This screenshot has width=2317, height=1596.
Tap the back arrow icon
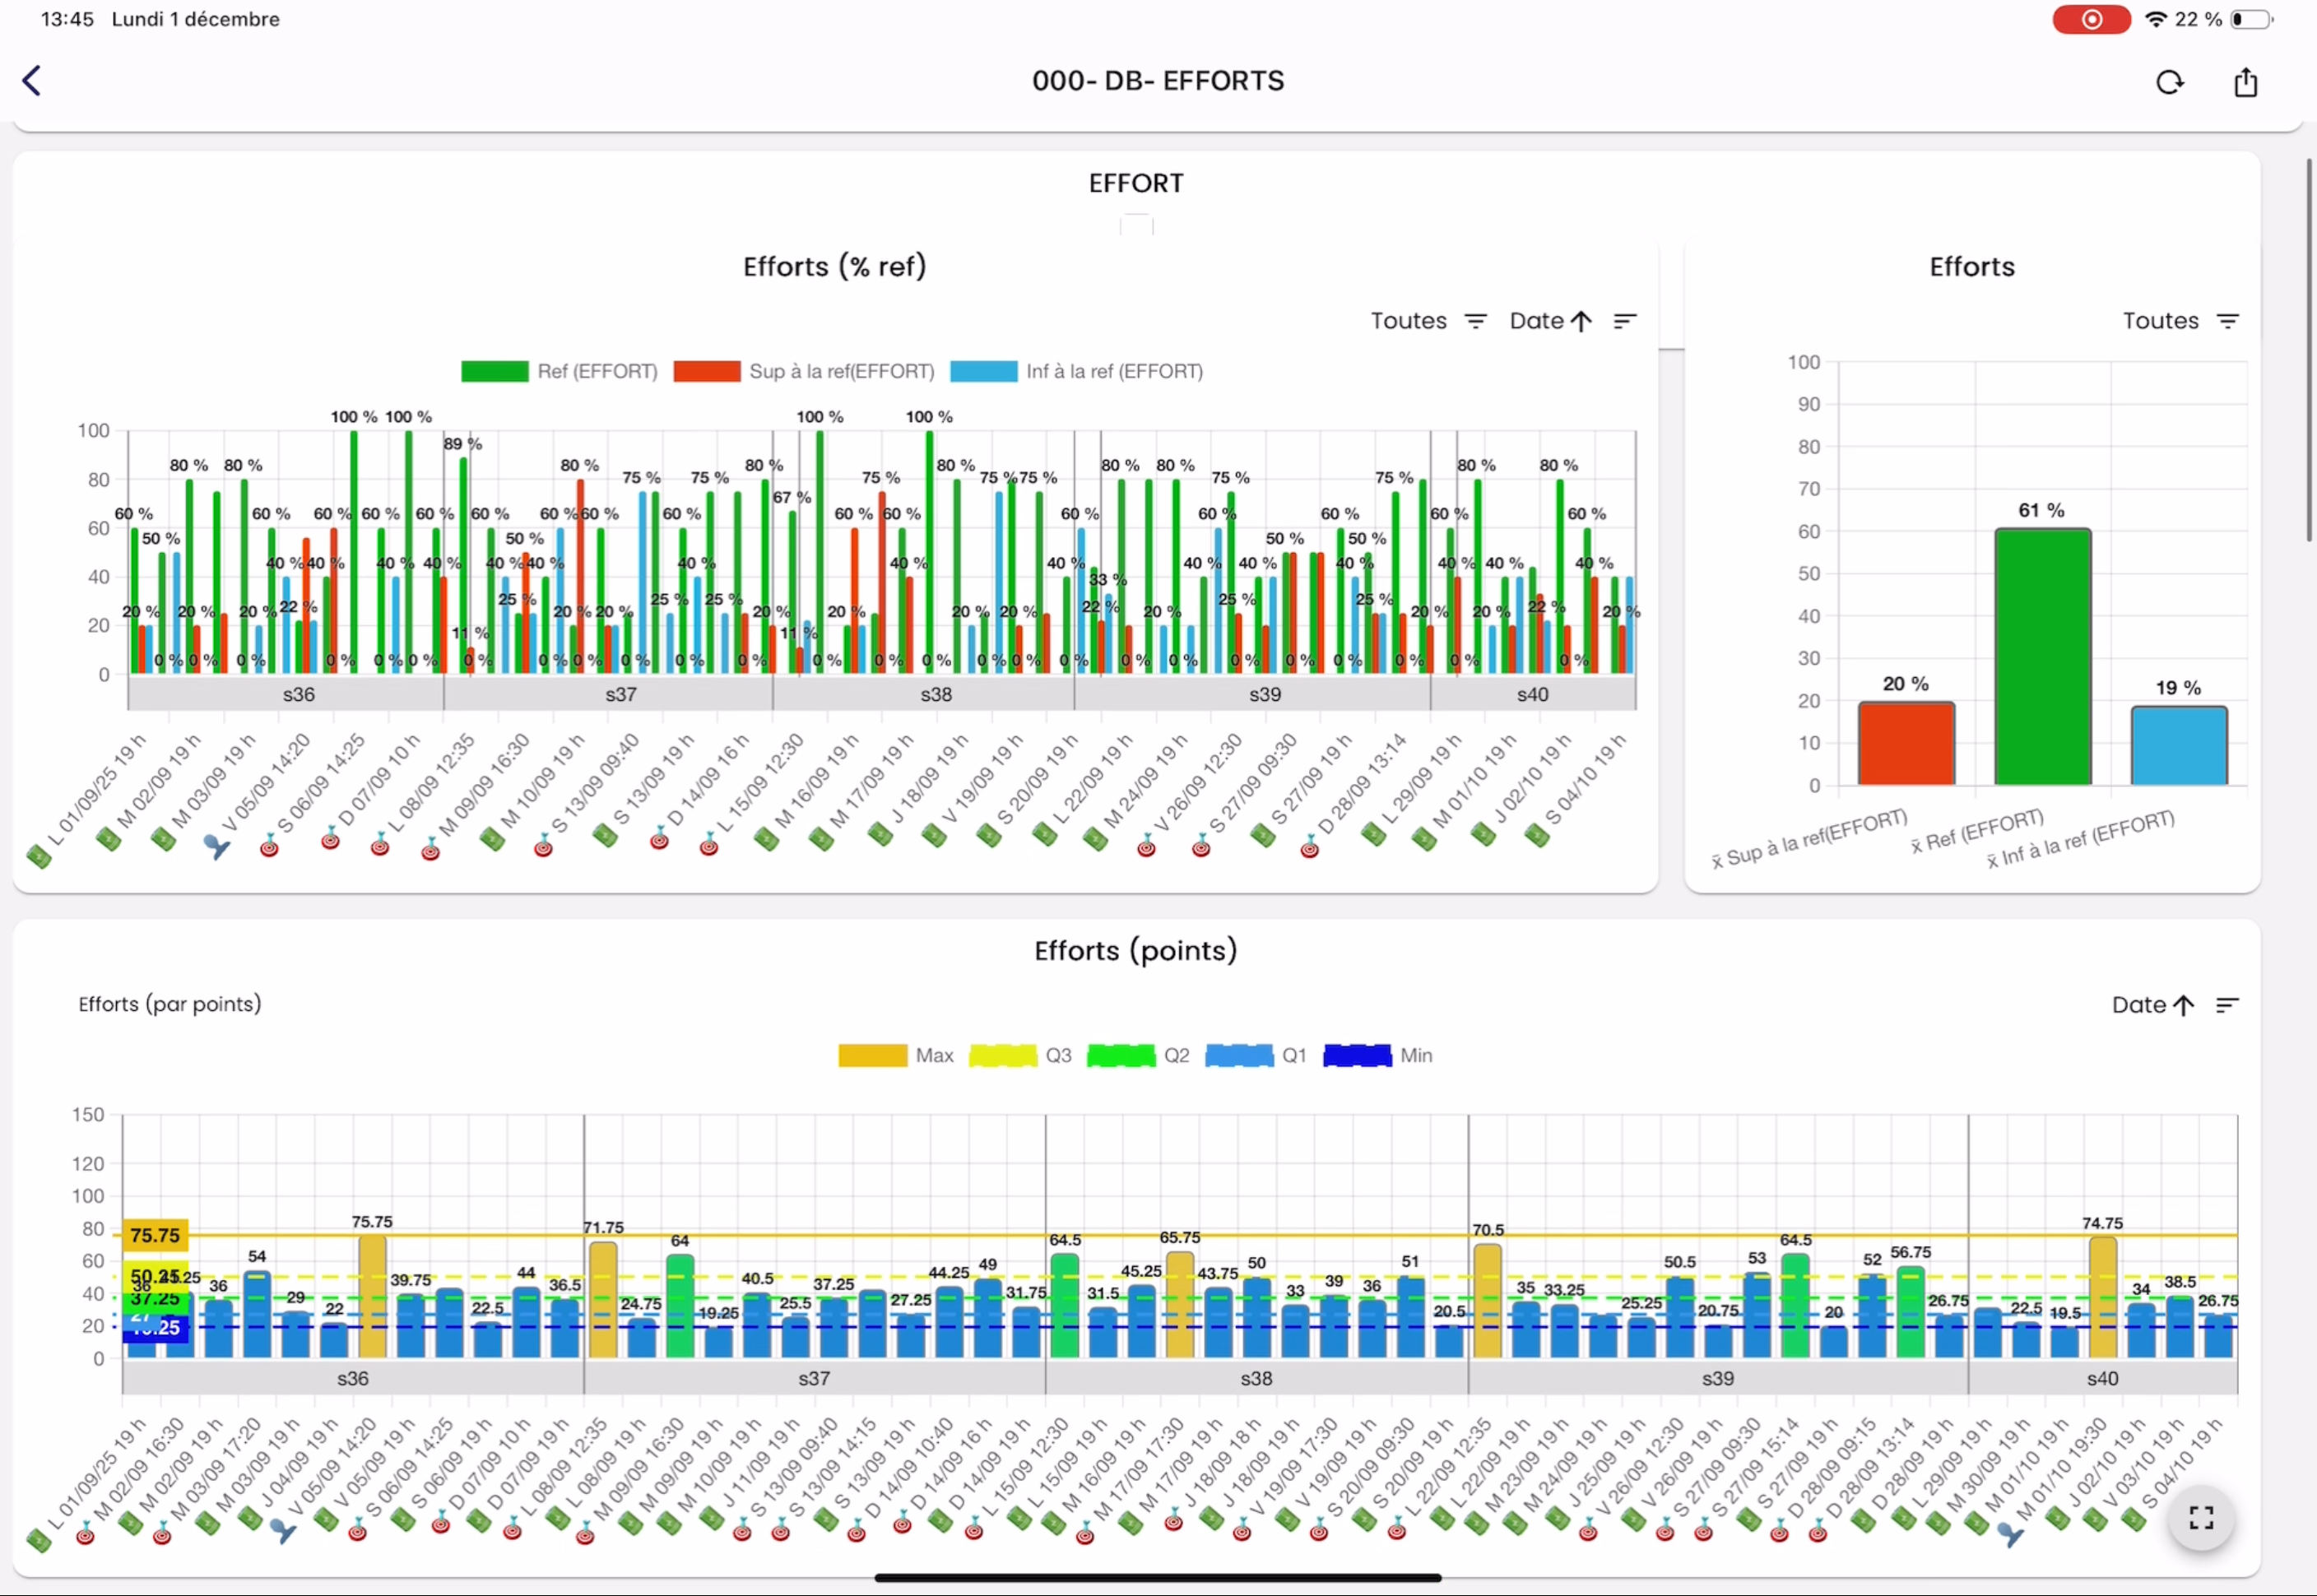(32, 81)
